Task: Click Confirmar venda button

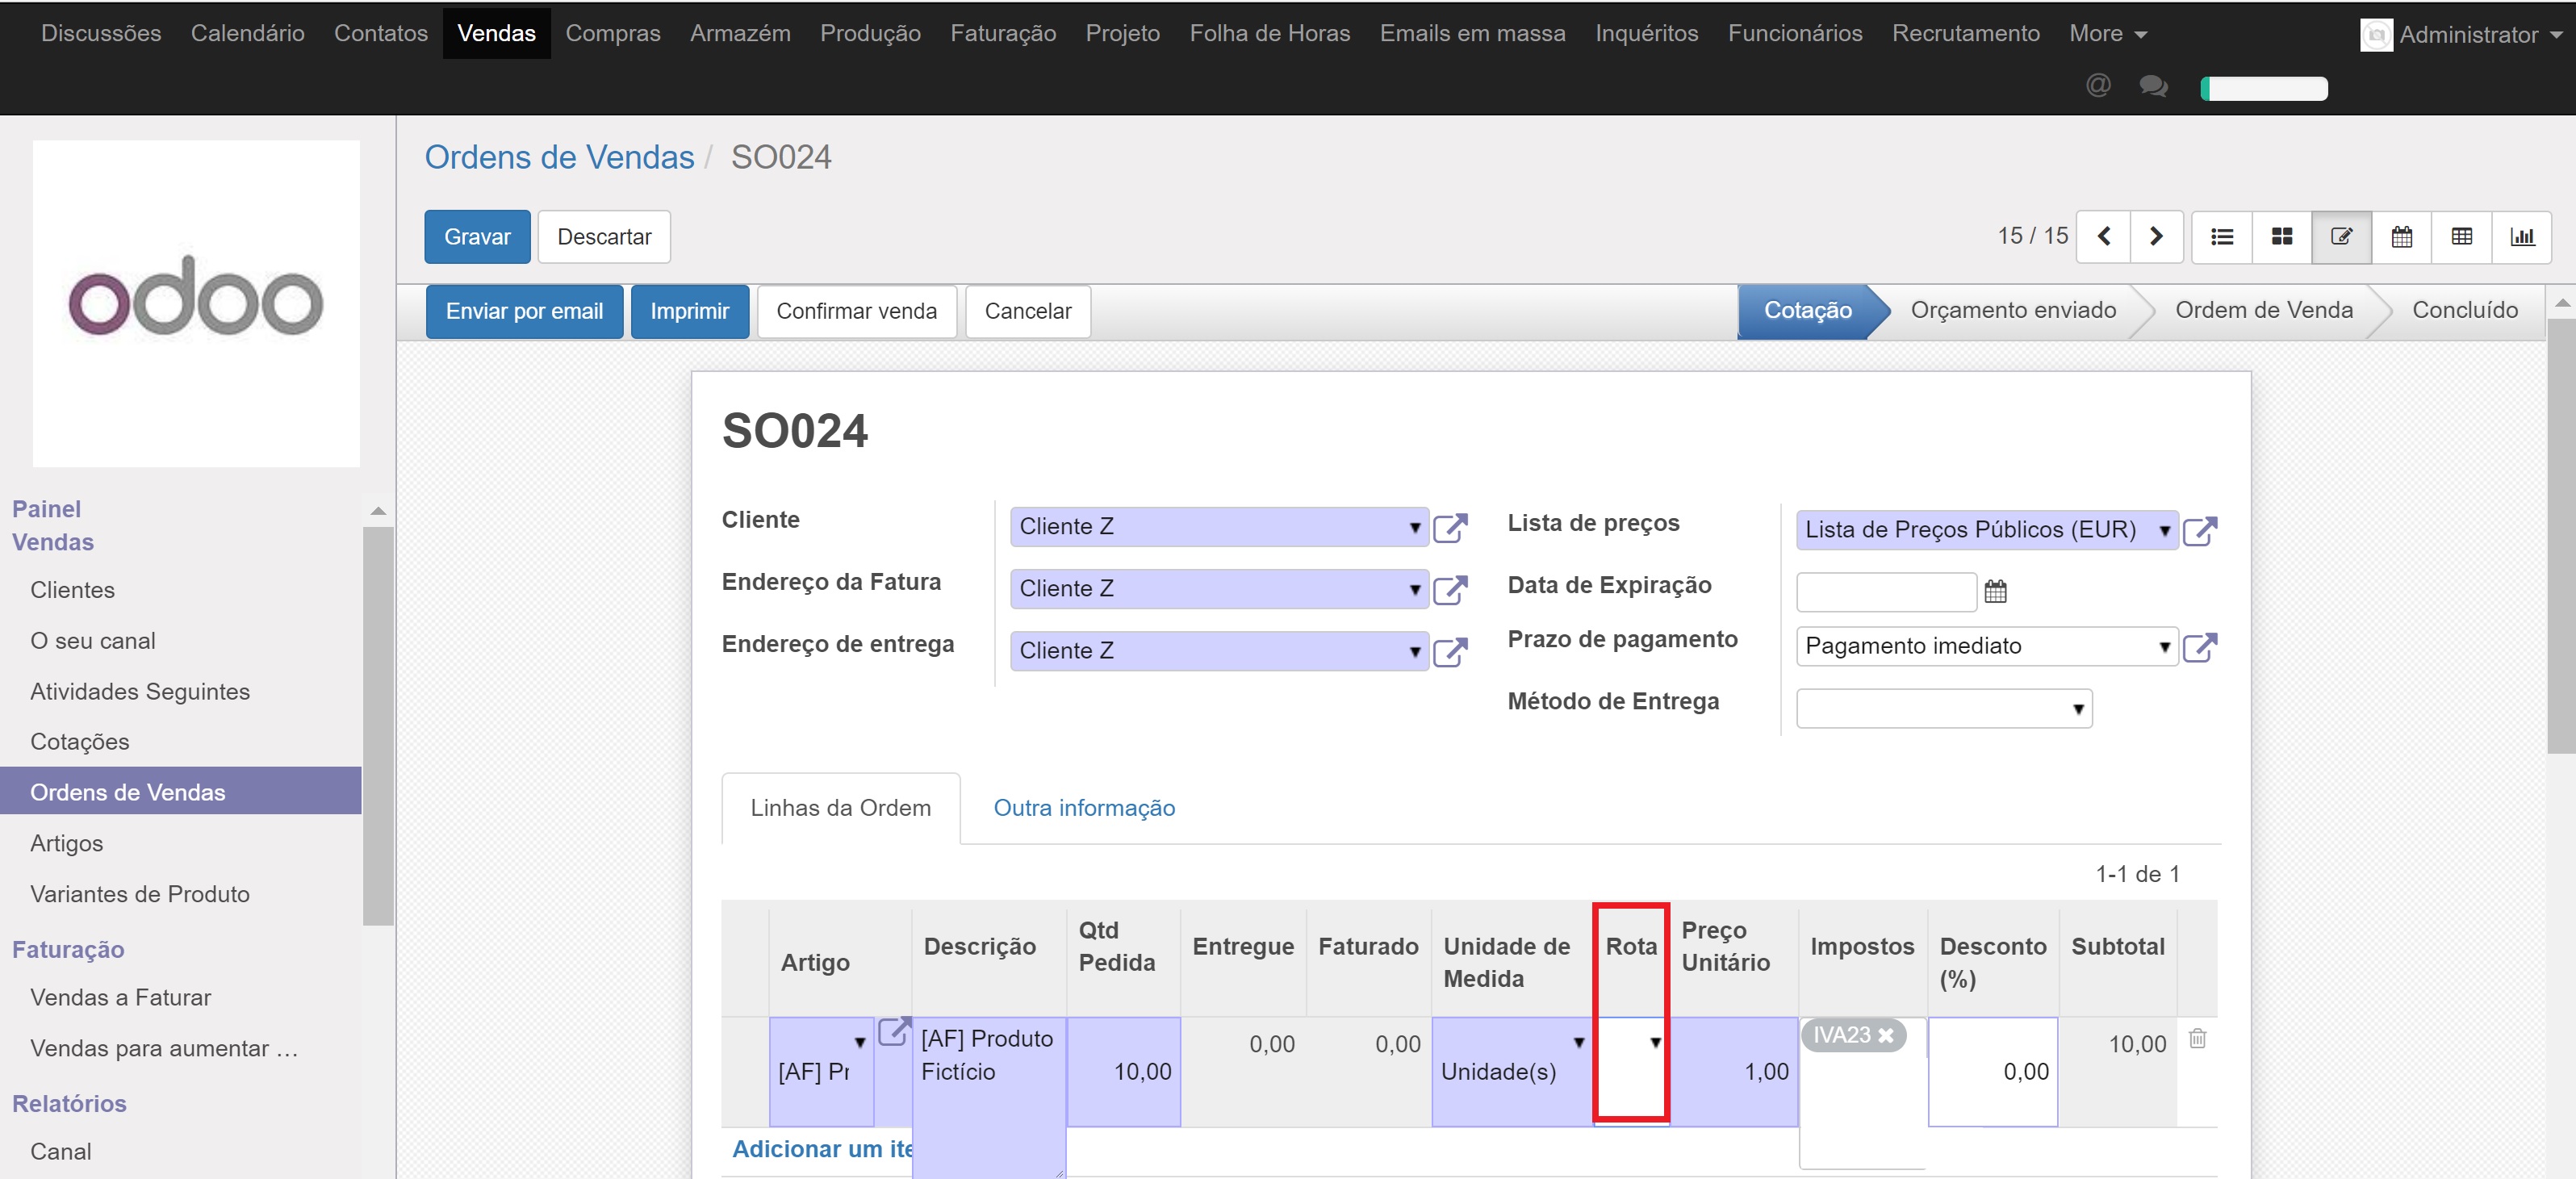Action: (x=856, y=312)
